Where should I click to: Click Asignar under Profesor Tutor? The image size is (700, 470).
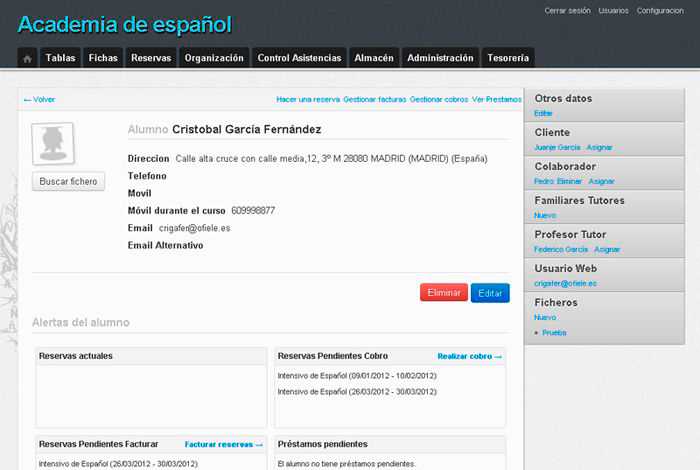coord(607,249)
